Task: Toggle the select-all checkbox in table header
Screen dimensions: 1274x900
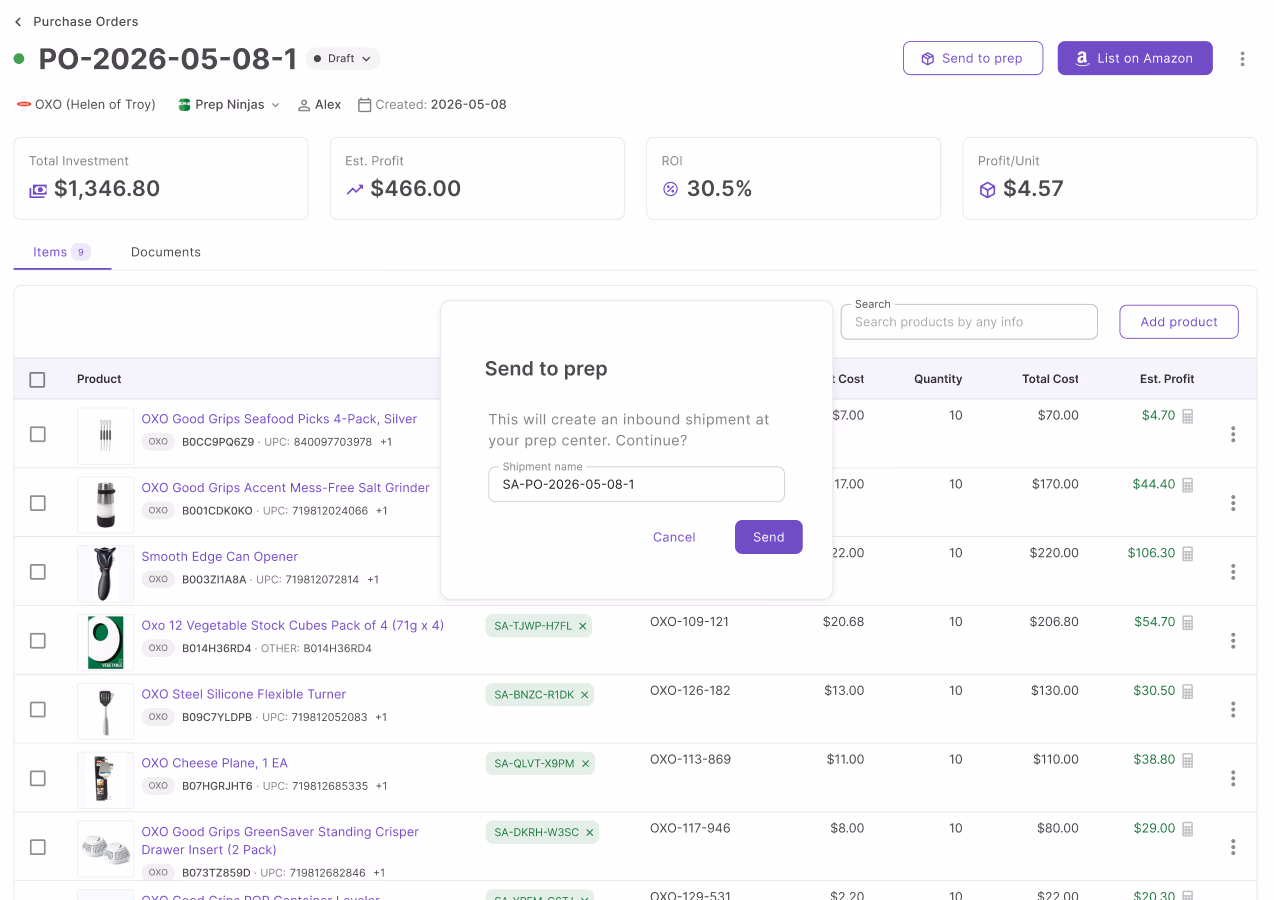Action: click(x=37, y=380)
